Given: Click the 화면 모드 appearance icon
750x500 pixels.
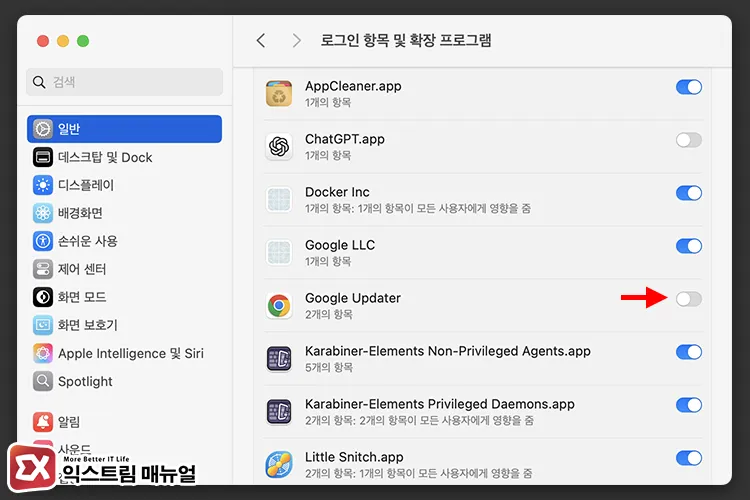Looking at the screenshot, I should point(43,297).
